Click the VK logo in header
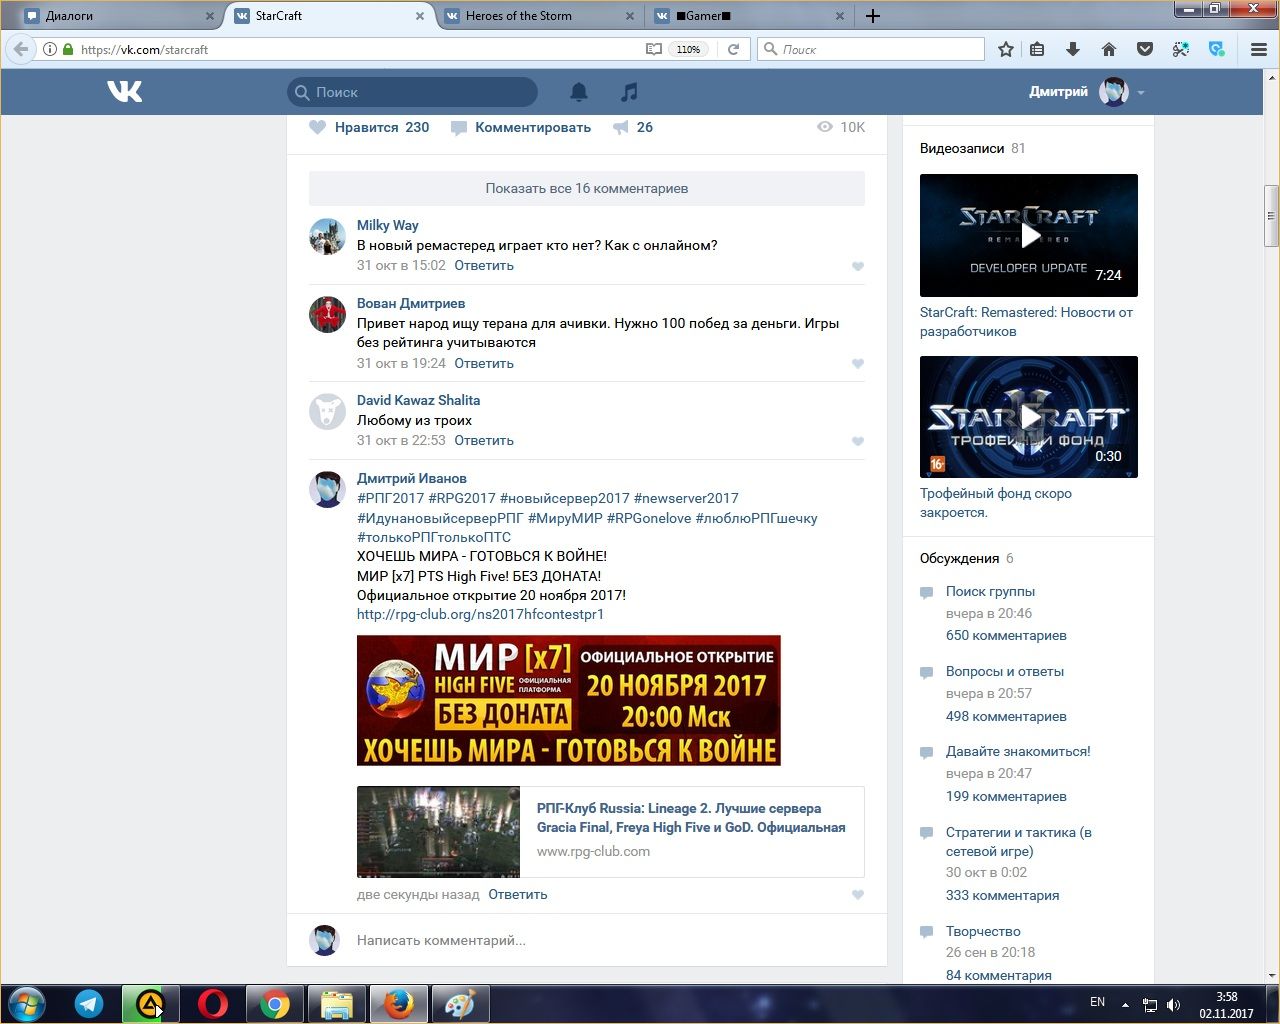The image size is (1280, 1024). tap(125, 92)
